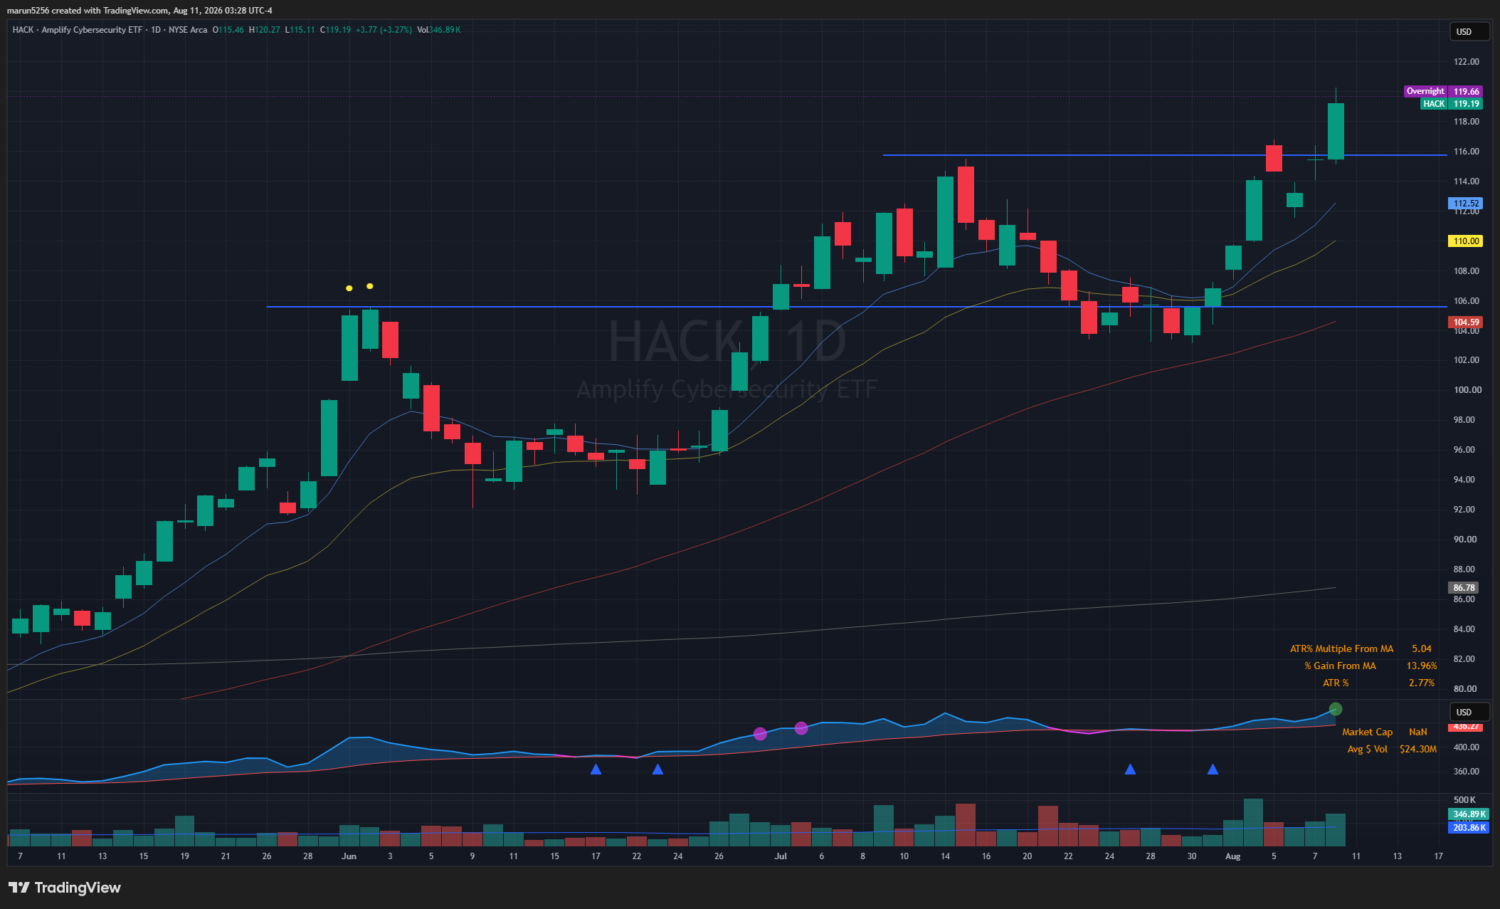This screenshot has width=1500, height=909.
Task: Select the left purple circle on the indicator
Action: click(760, 734)
